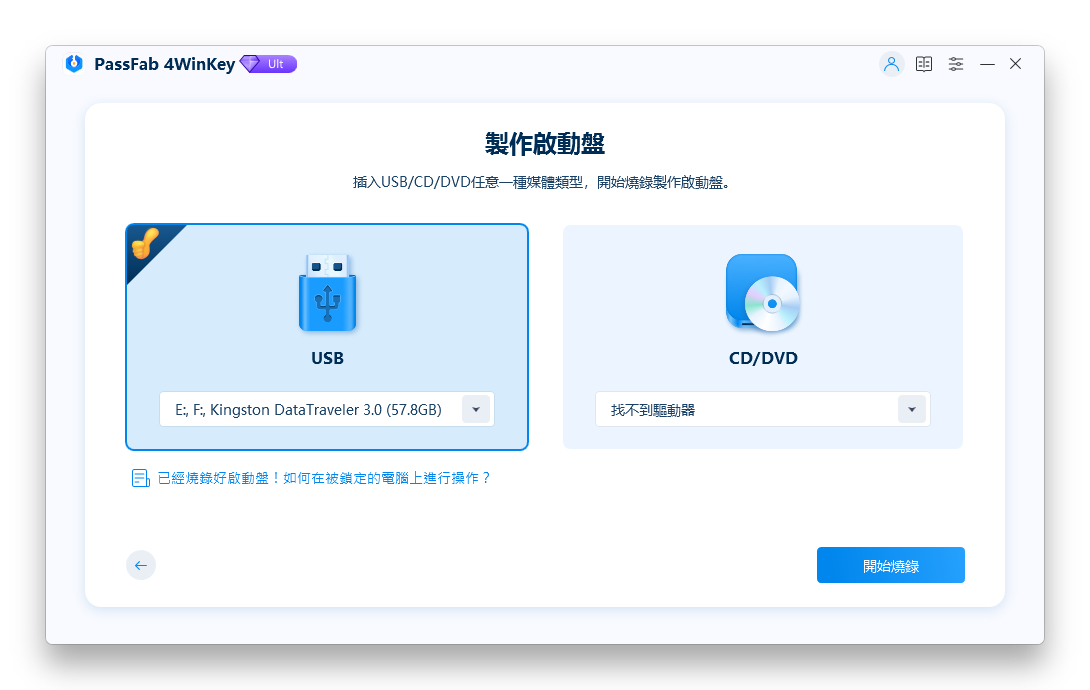
Task: Go back with the left arrow button
Action: [x=141, y=565]
